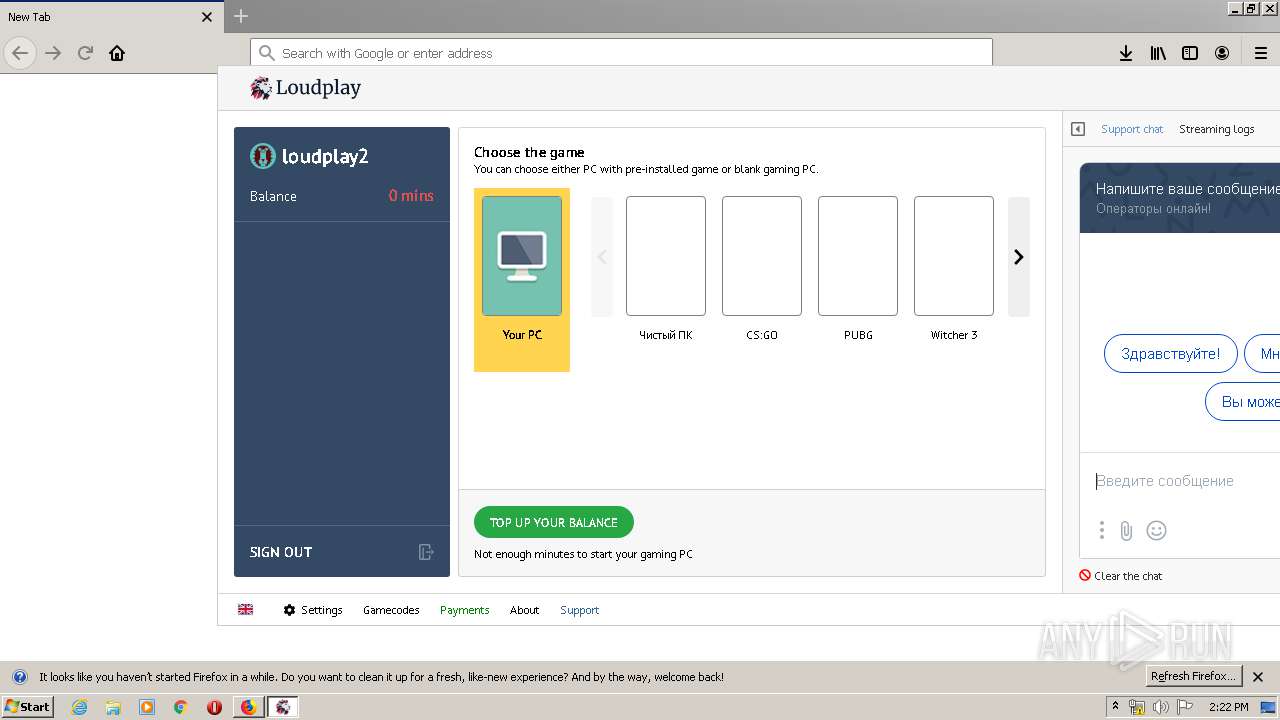Dismiss the Firefox notification bar
The image size is (1280, 720).
pos(1258,677)
